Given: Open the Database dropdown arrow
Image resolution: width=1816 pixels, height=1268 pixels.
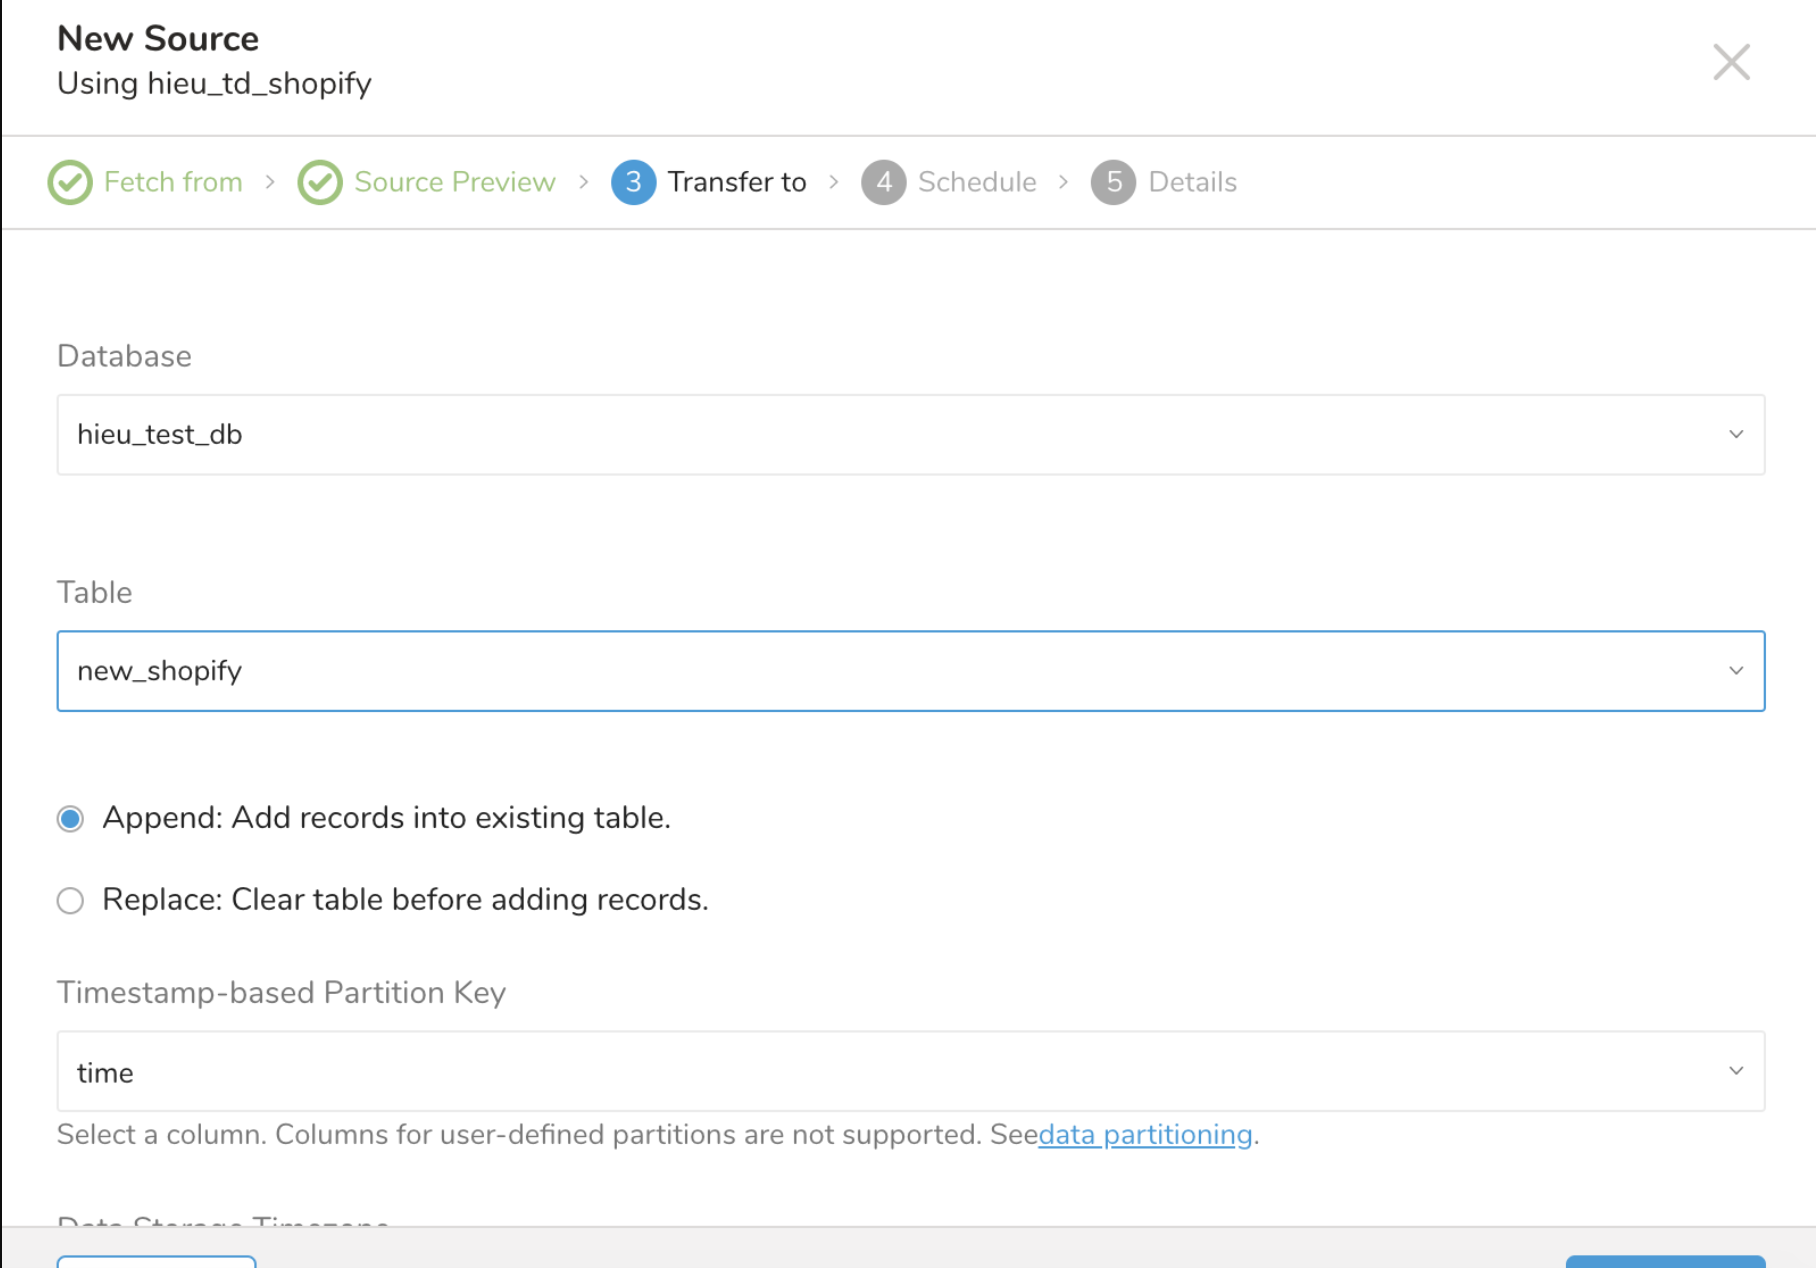Looking at the screenshot, I should coord(1736,435).
